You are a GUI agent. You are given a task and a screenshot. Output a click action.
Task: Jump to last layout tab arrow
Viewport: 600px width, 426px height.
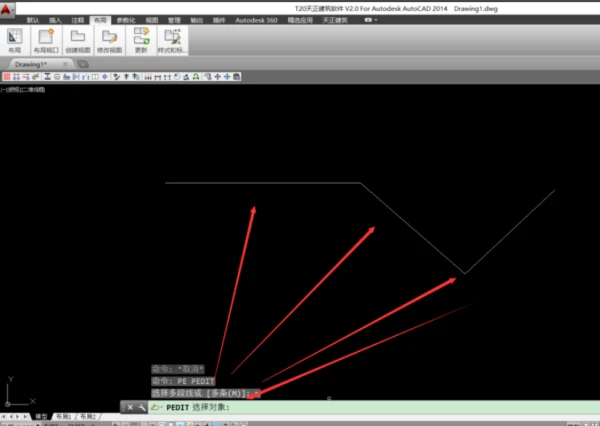(x=25, y=416)
